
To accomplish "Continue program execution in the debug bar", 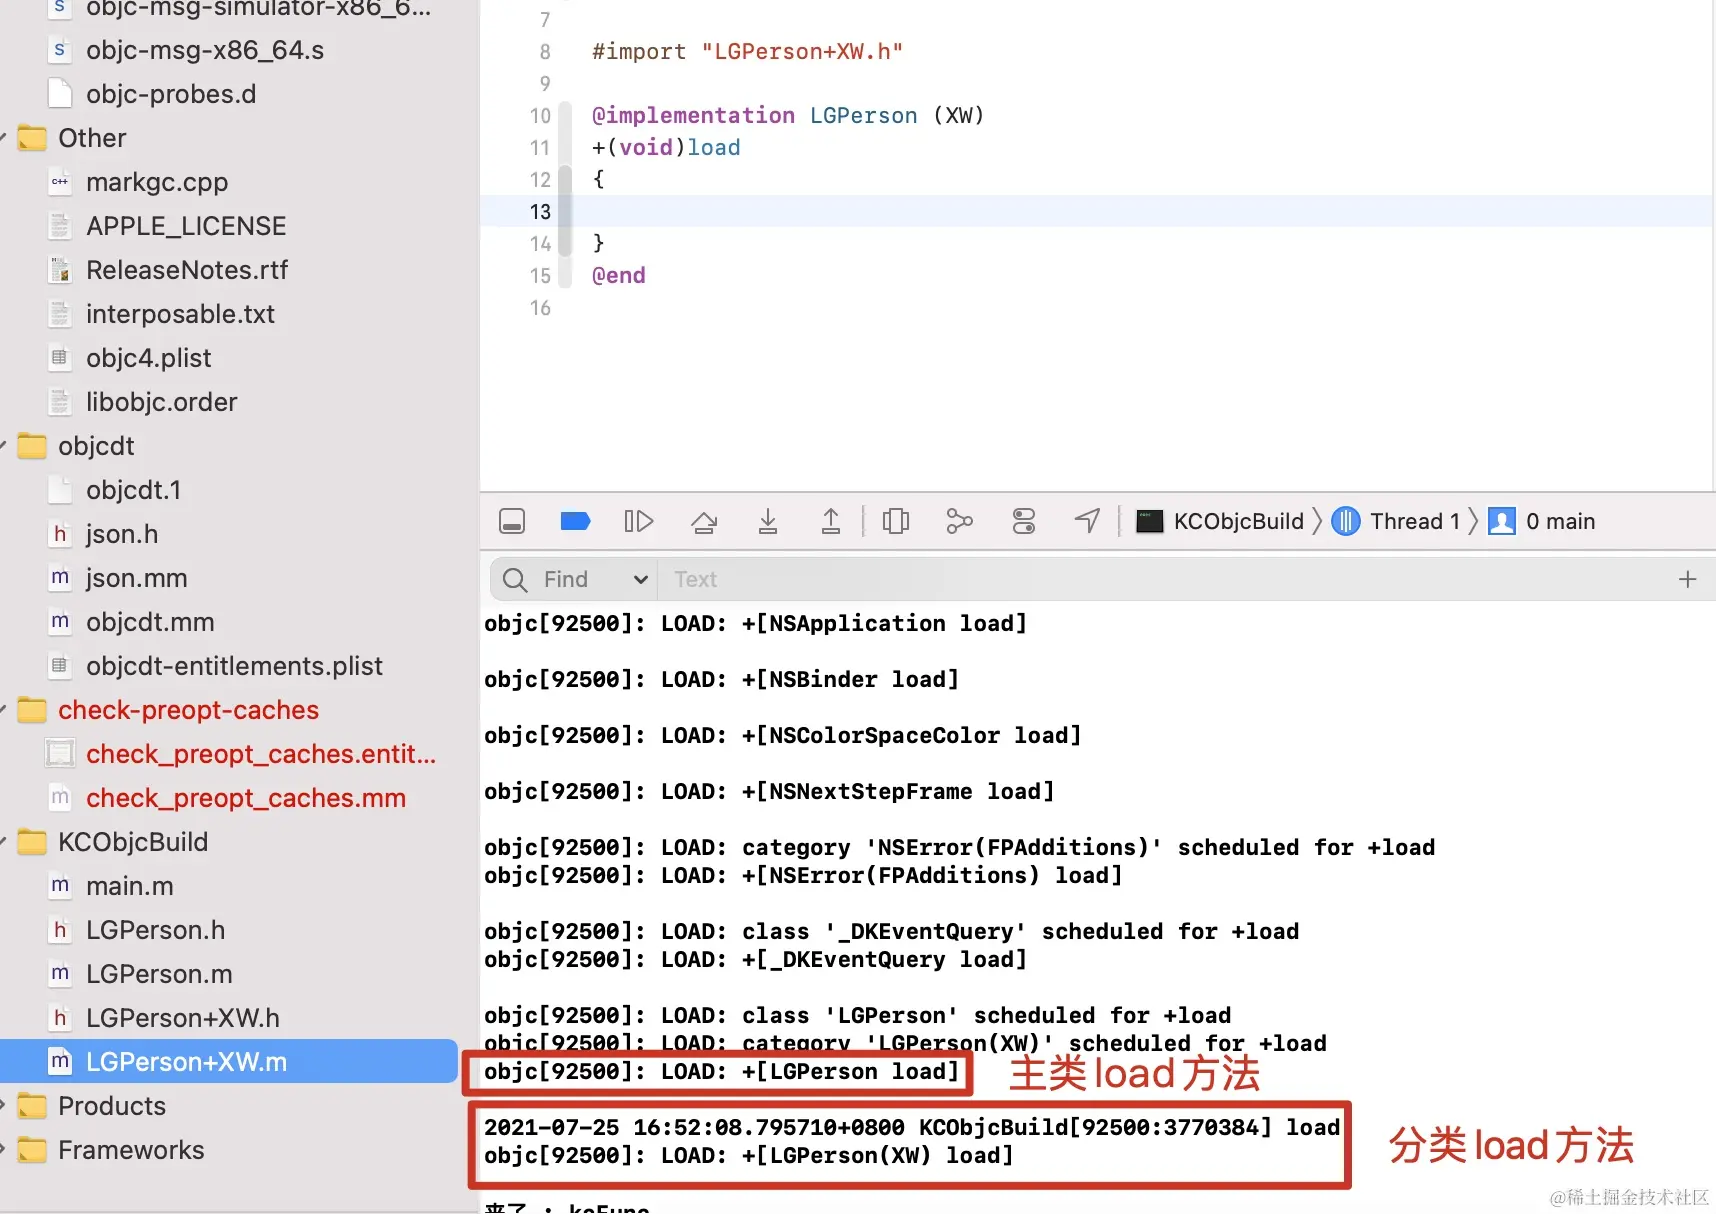I will [639, 521].
